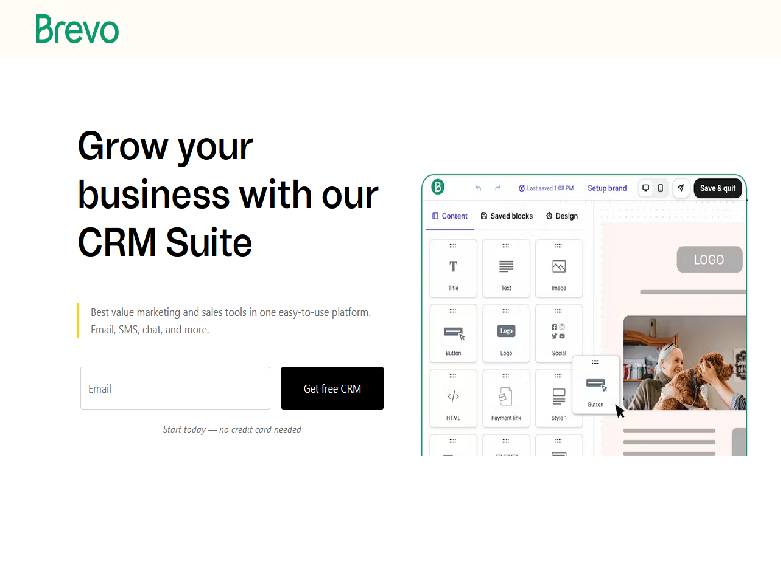Select the Logo block icon
781x572 pixels.
(x=506, y=333)
